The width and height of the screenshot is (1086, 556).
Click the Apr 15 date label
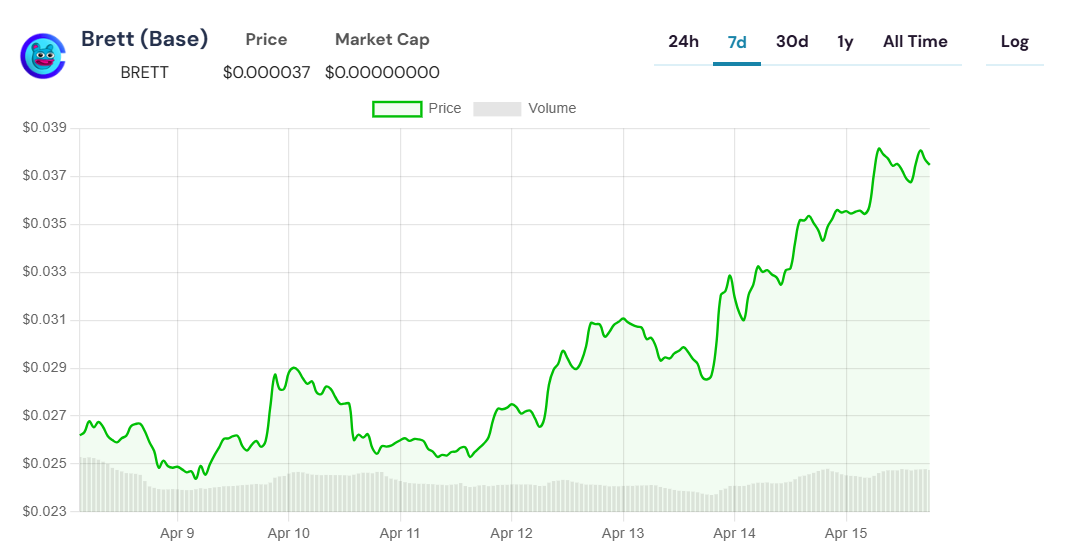coord(846,533)
